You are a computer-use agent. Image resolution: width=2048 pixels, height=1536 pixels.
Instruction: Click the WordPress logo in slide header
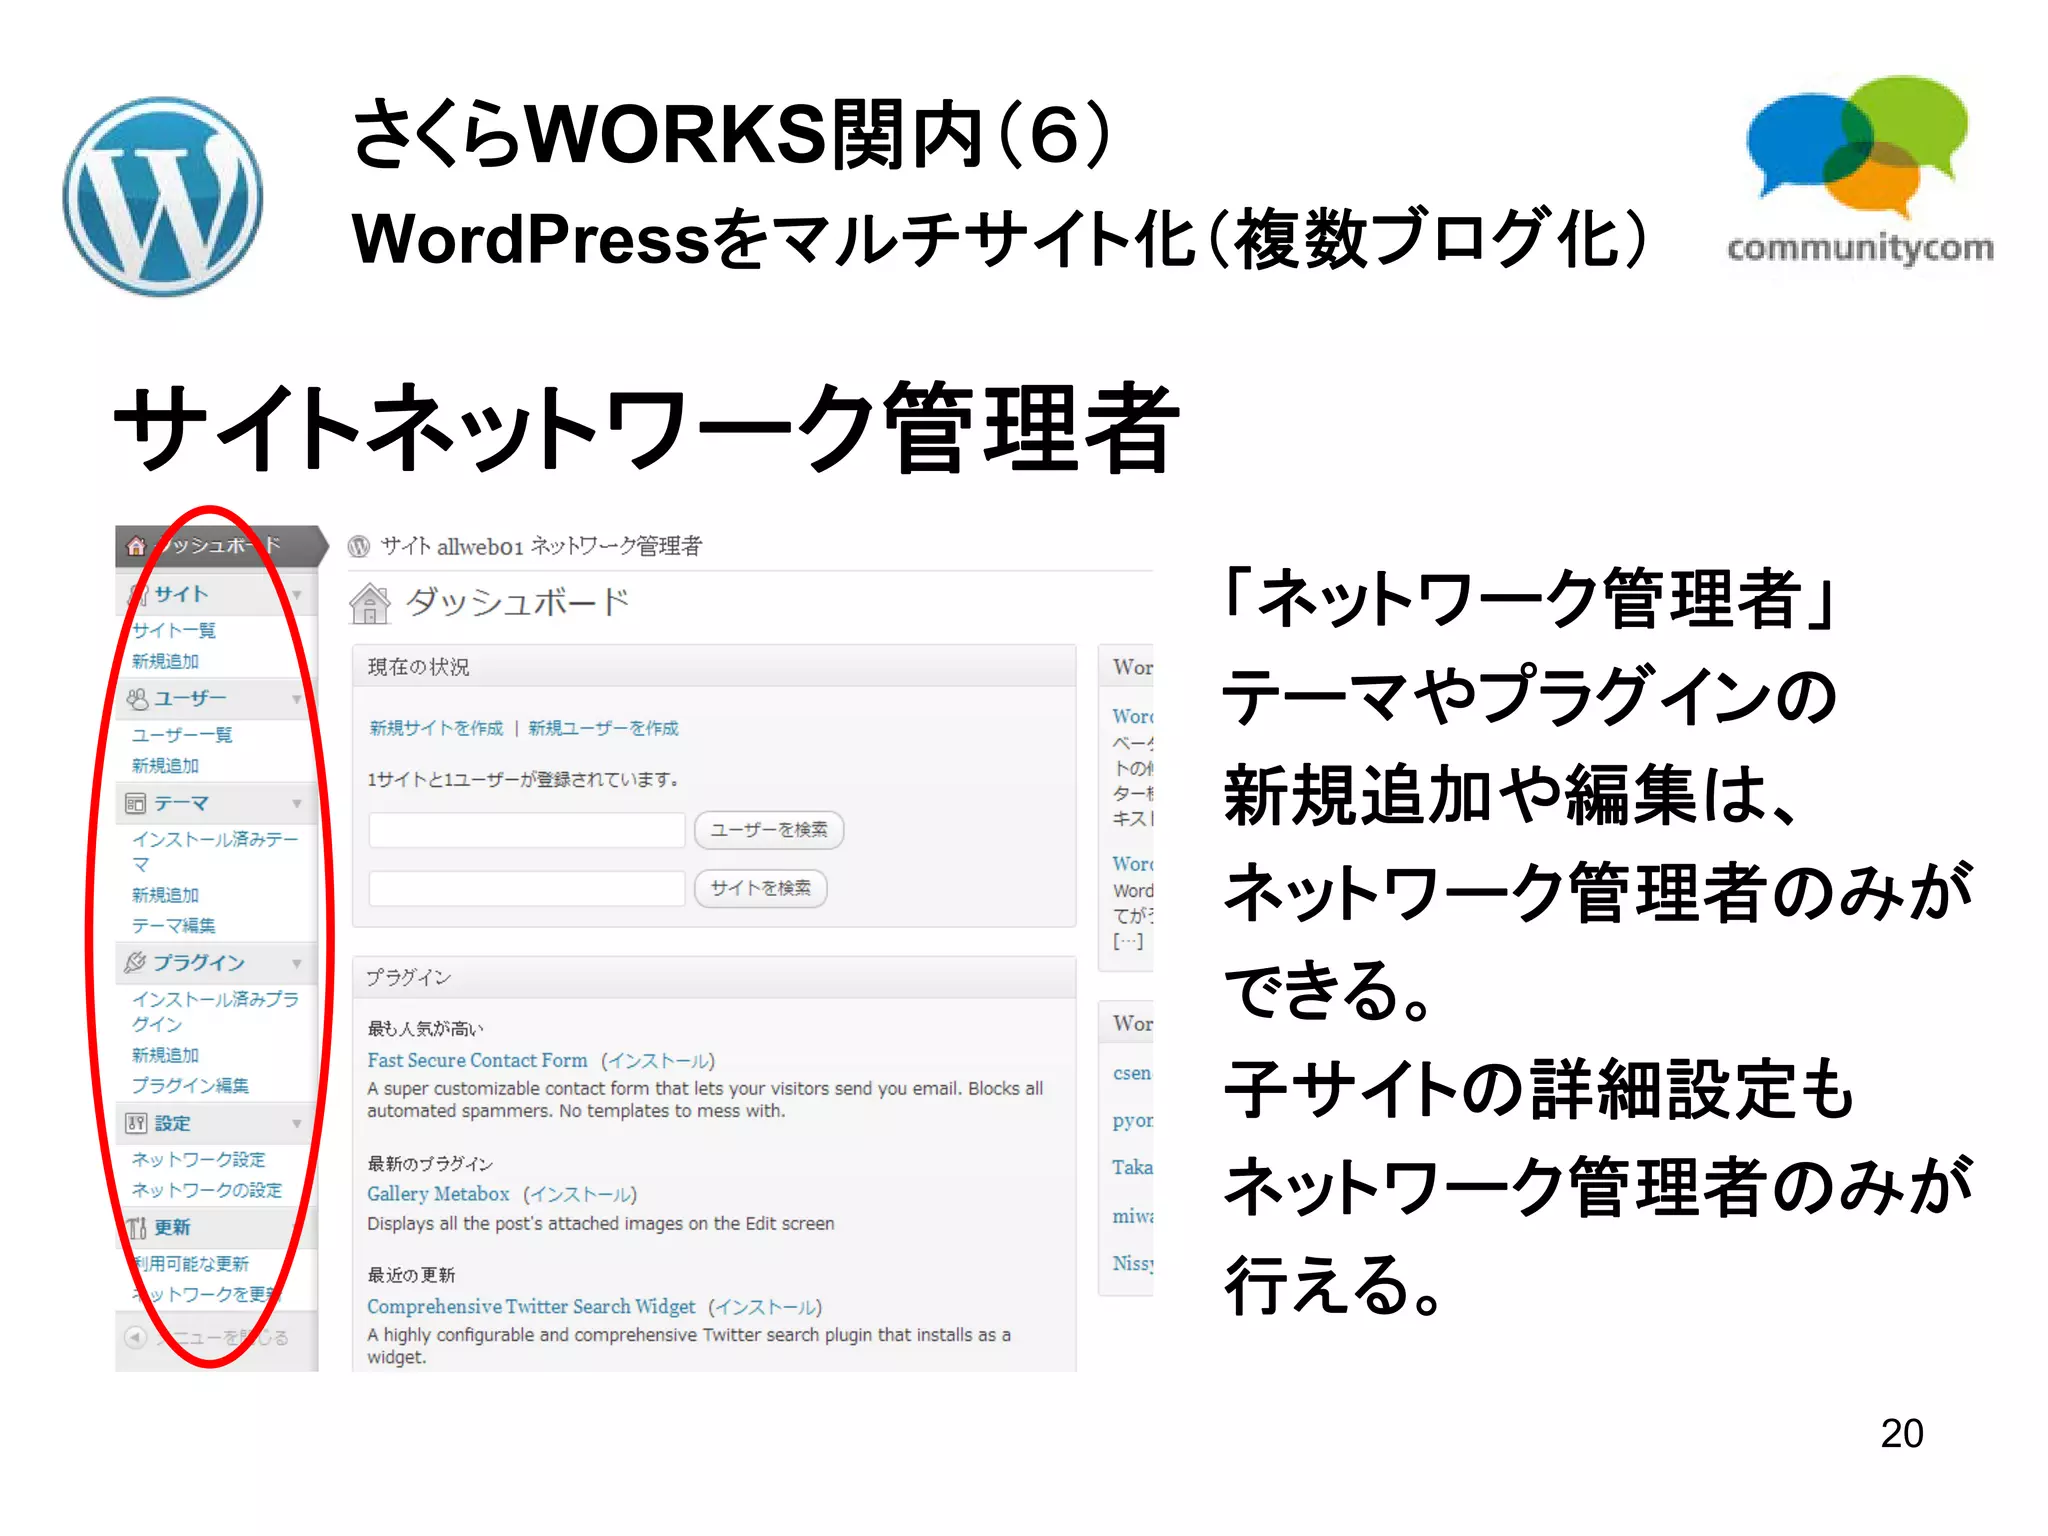[x=163, y=197]
